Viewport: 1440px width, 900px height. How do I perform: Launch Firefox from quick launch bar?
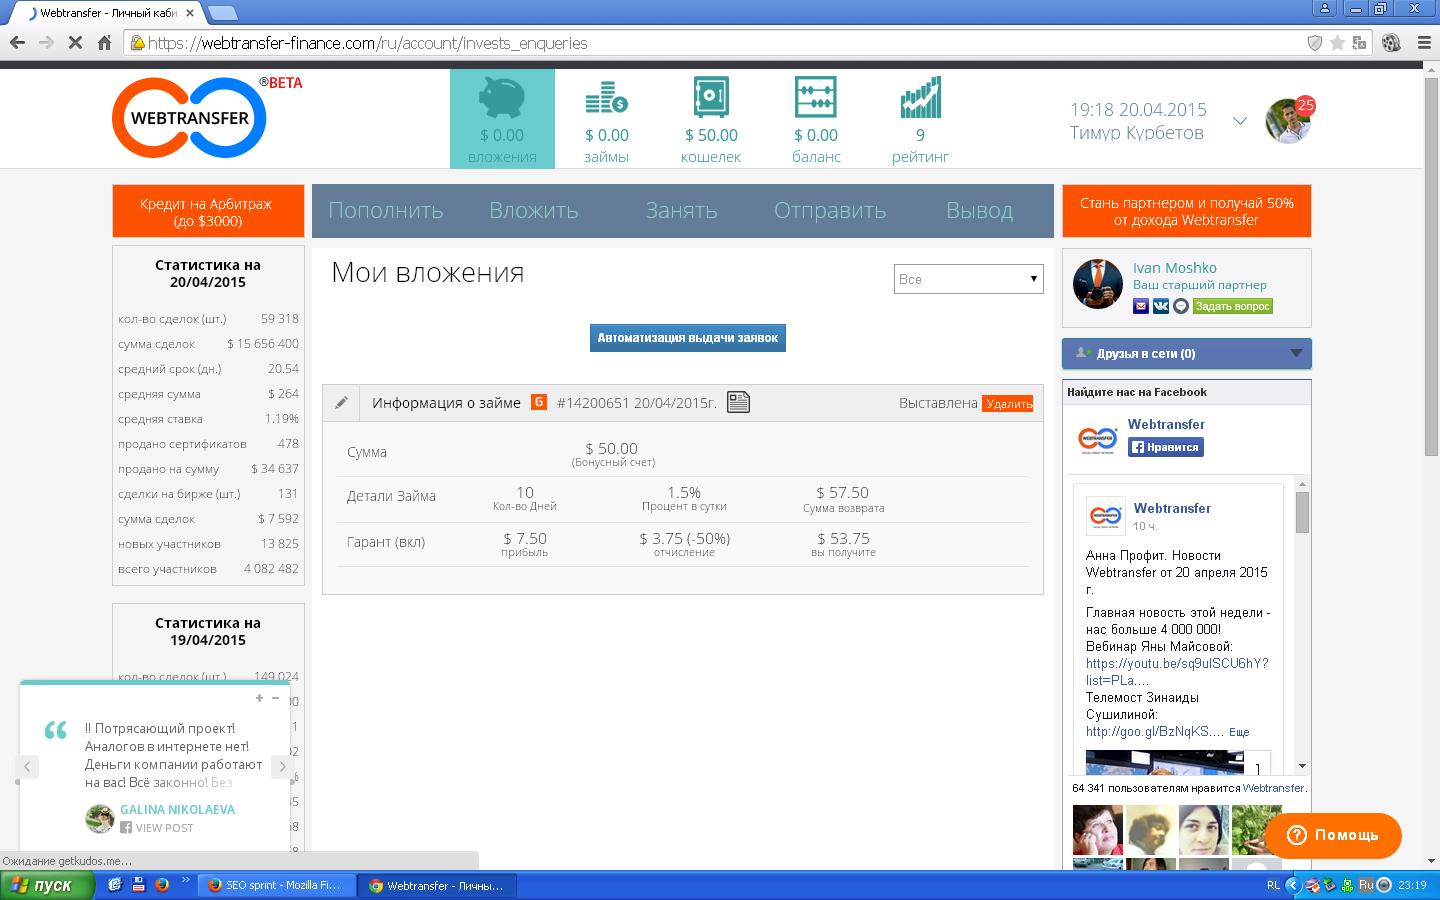[162, 885]
